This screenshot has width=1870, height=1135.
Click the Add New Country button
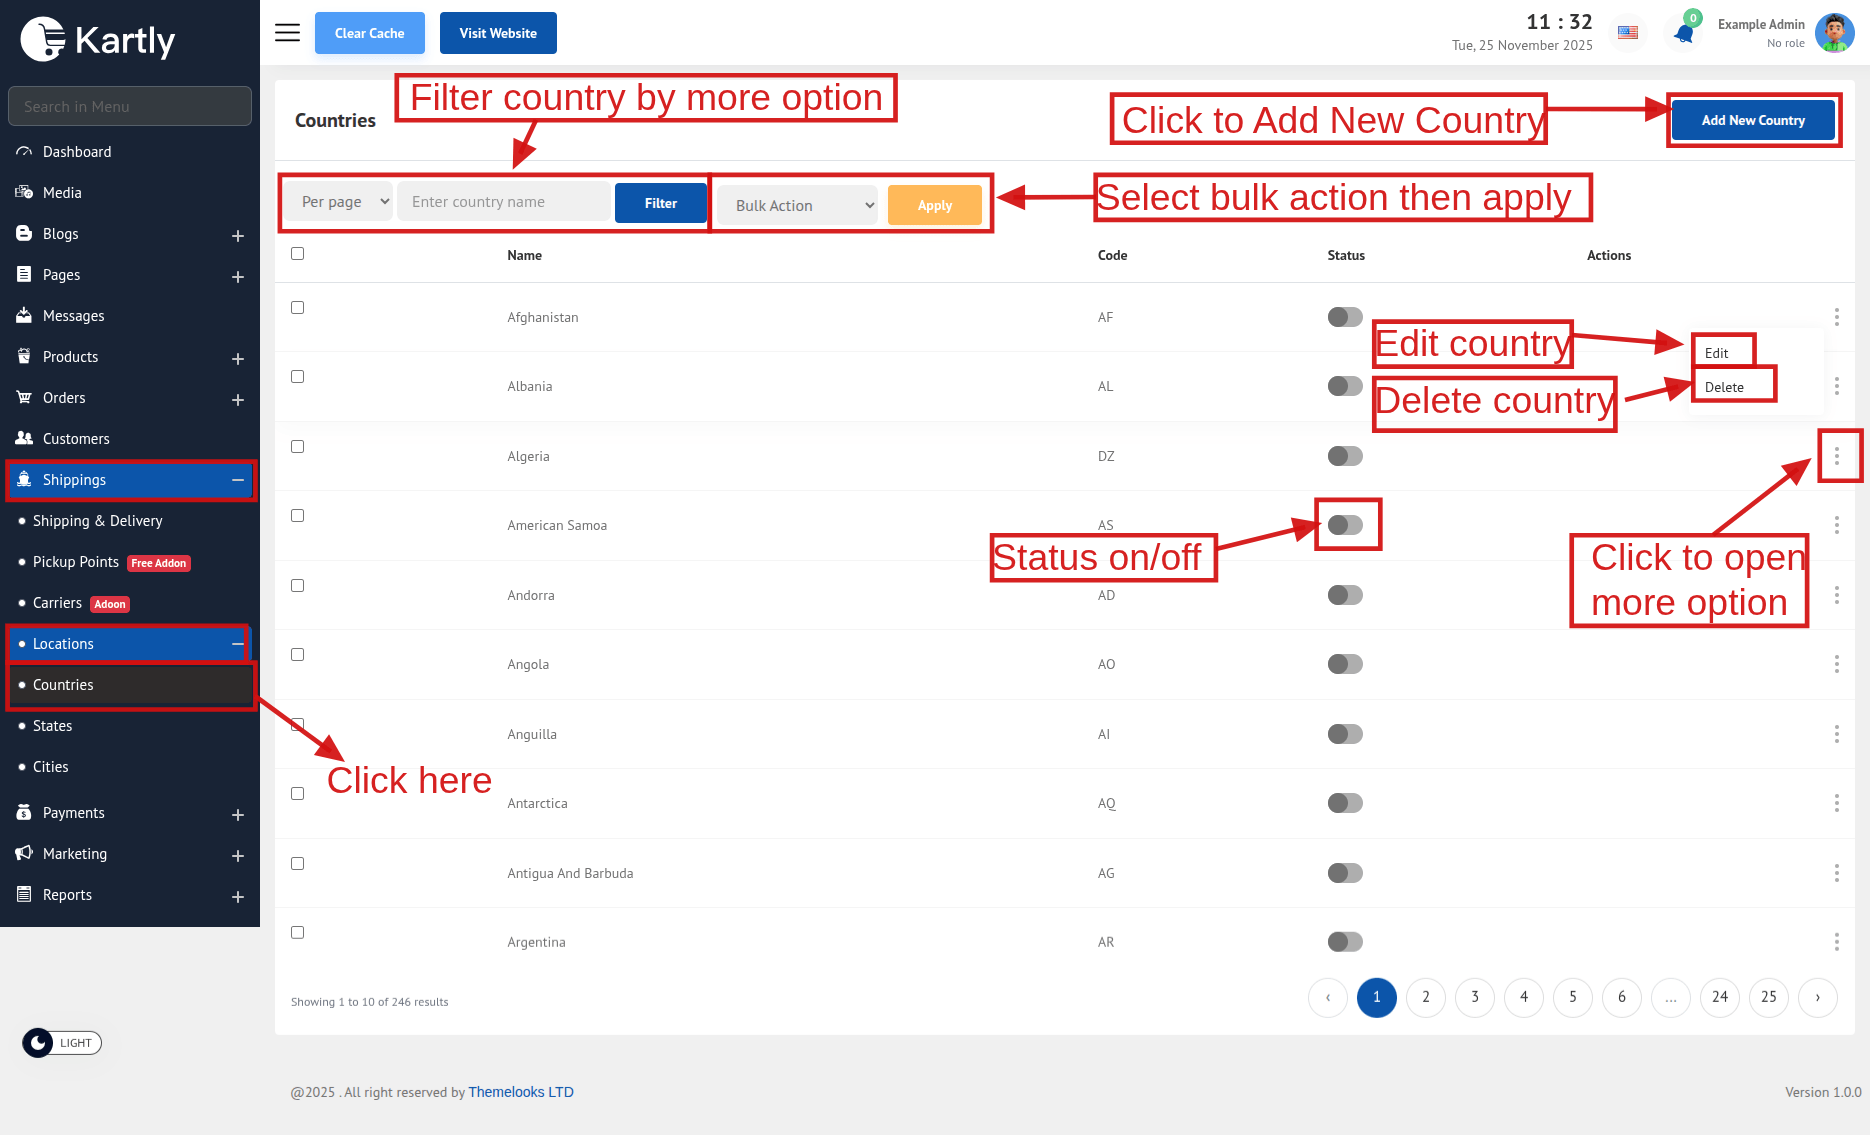pos(1753,120)
